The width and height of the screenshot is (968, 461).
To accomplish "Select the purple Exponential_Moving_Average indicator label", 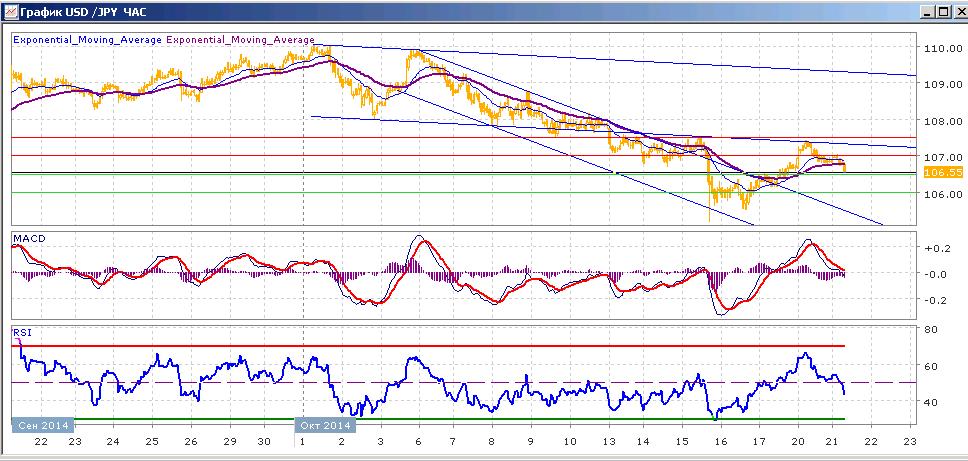I will click(240, 39).
